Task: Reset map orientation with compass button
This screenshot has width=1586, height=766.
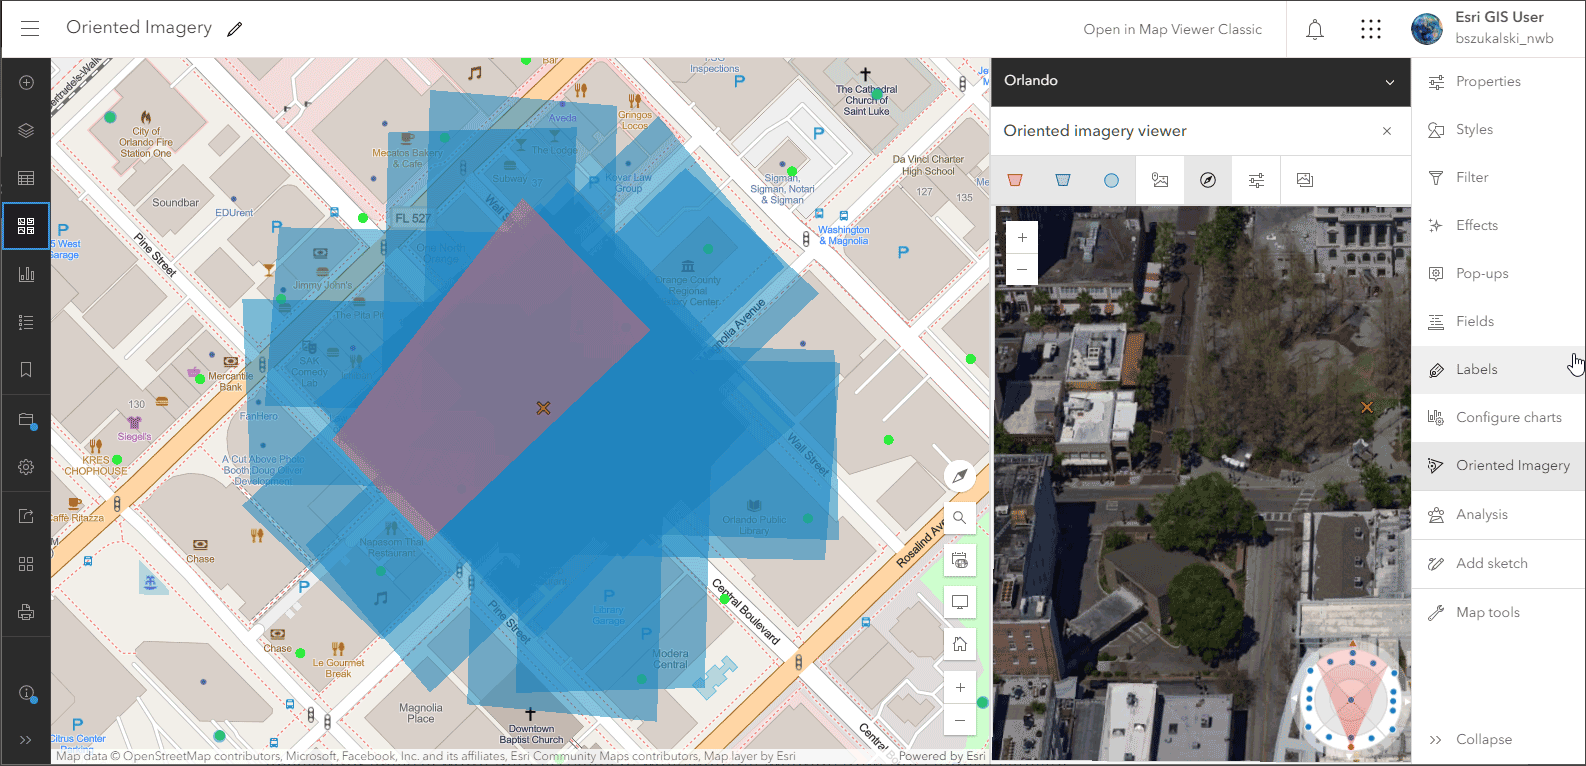Action: point(960,476)
